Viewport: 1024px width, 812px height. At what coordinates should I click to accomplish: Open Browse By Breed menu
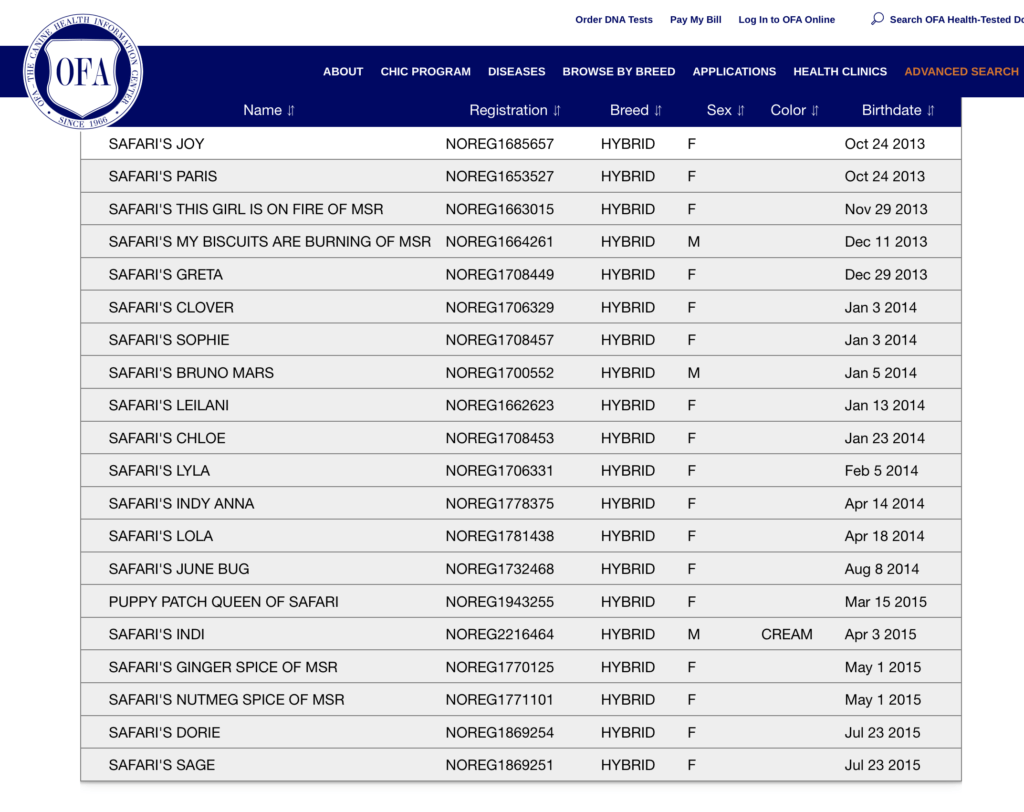click(619, 71)
